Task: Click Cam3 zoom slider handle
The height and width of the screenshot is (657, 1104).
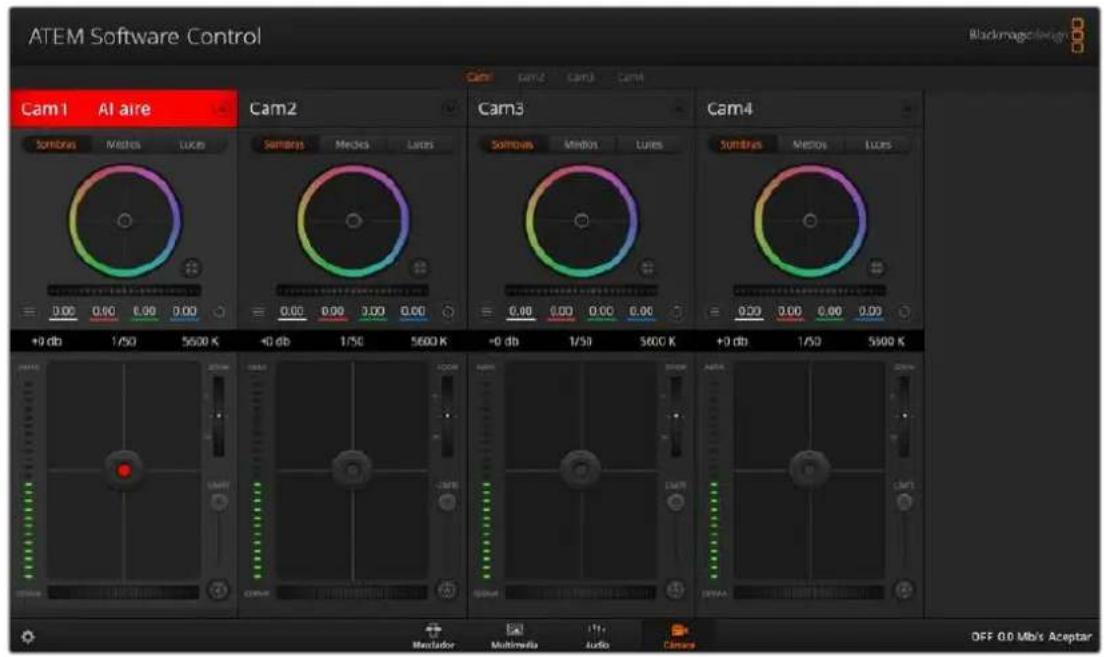Action: (676, 415)
